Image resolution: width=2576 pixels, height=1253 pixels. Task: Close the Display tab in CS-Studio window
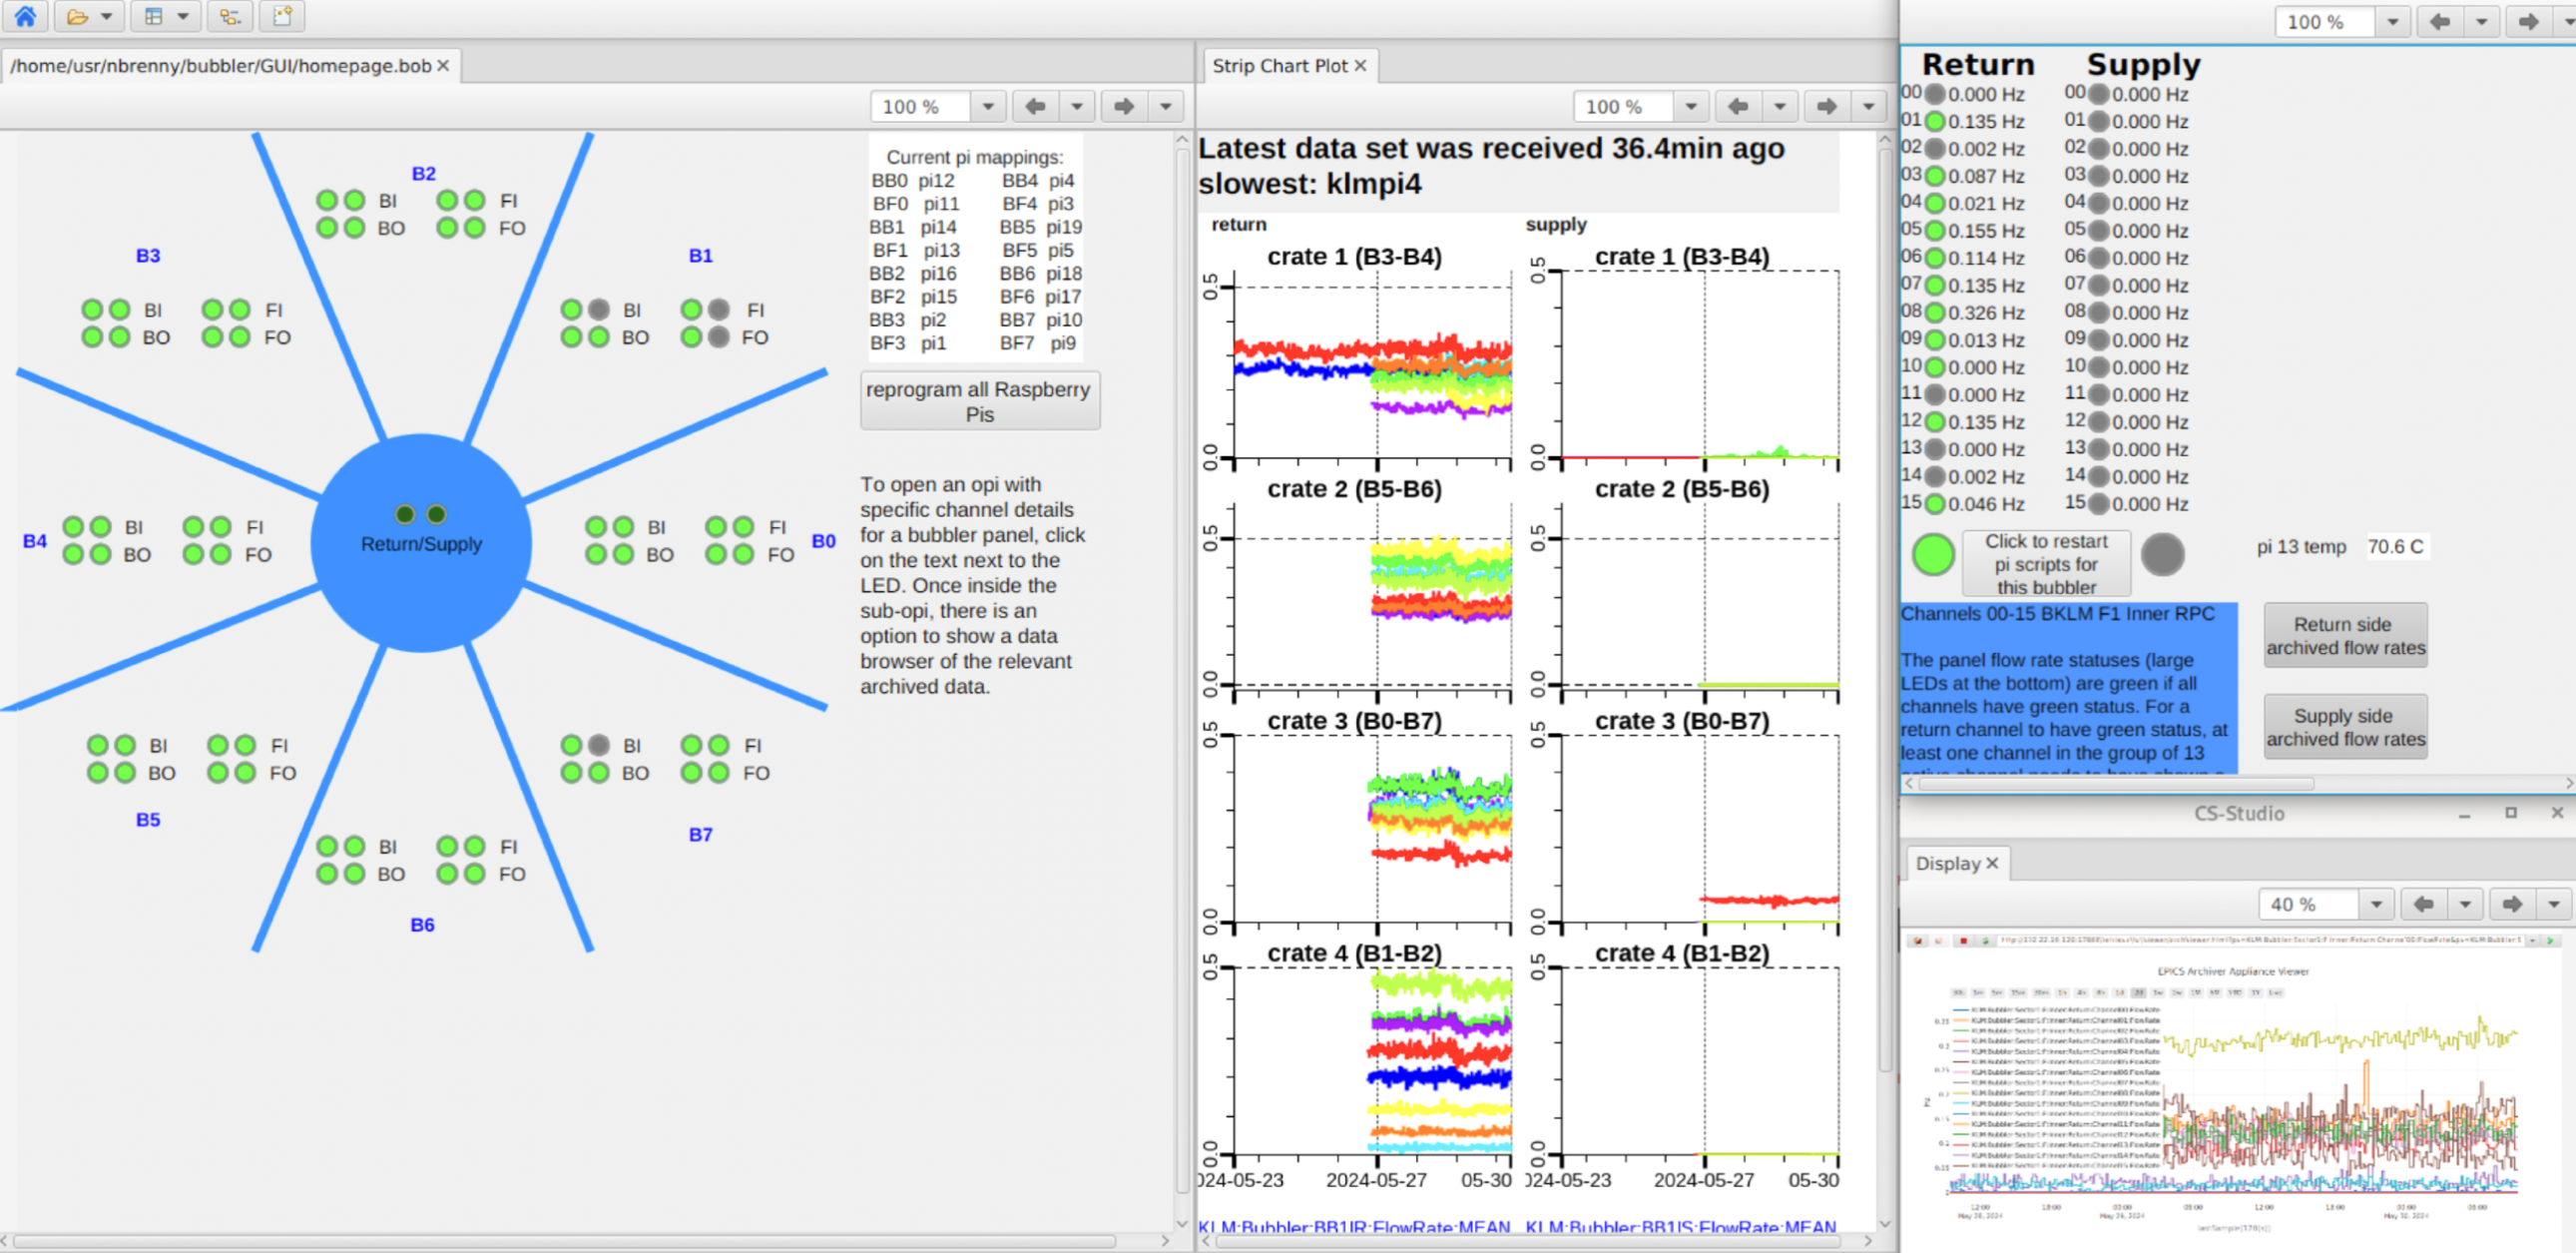[x=1992, y=863]
